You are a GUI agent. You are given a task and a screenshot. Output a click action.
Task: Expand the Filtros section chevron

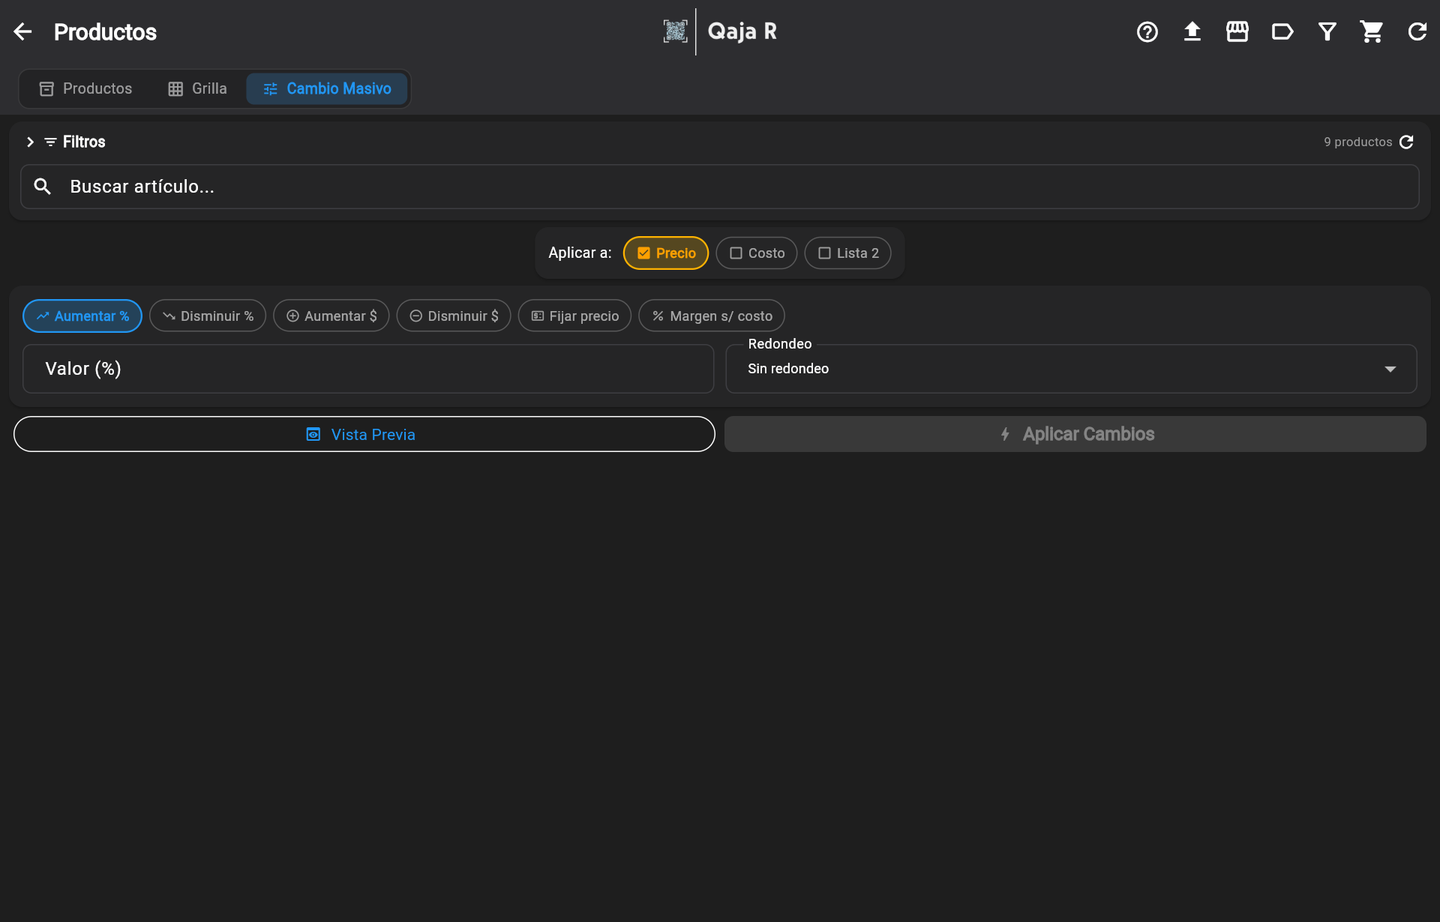pyautogui.click(x=30, y=142)
